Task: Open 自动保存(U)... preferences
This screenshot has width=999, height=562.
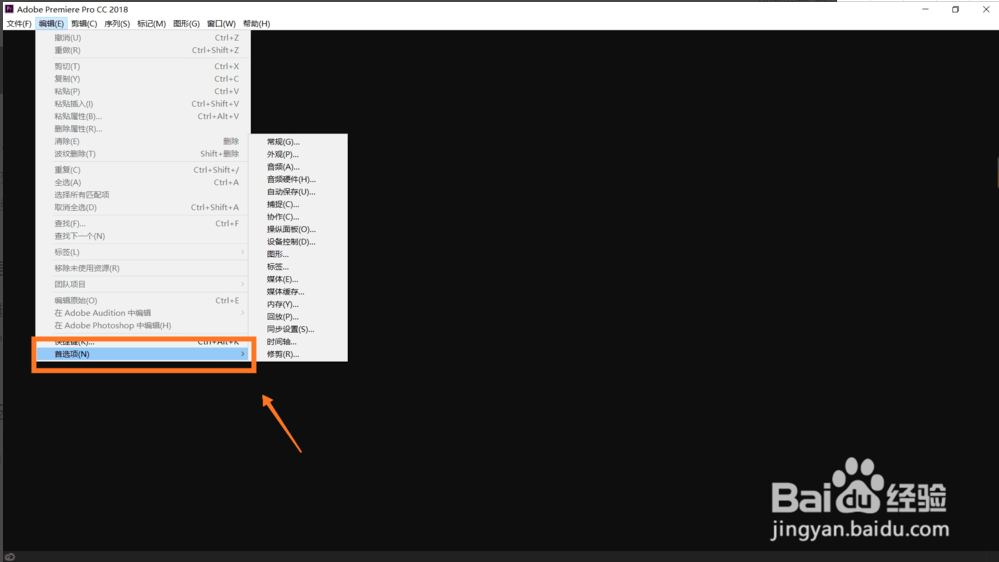Action: click(298, 192)
